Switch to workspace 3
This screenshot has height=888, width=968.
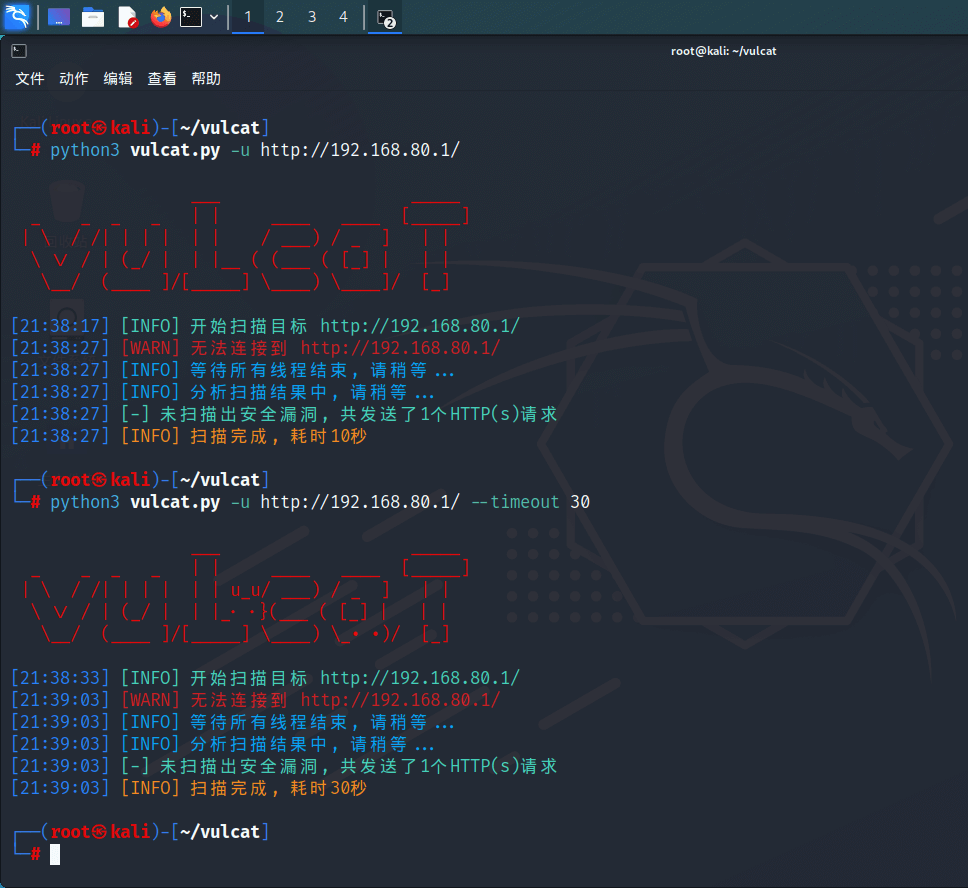coord(312,17)
